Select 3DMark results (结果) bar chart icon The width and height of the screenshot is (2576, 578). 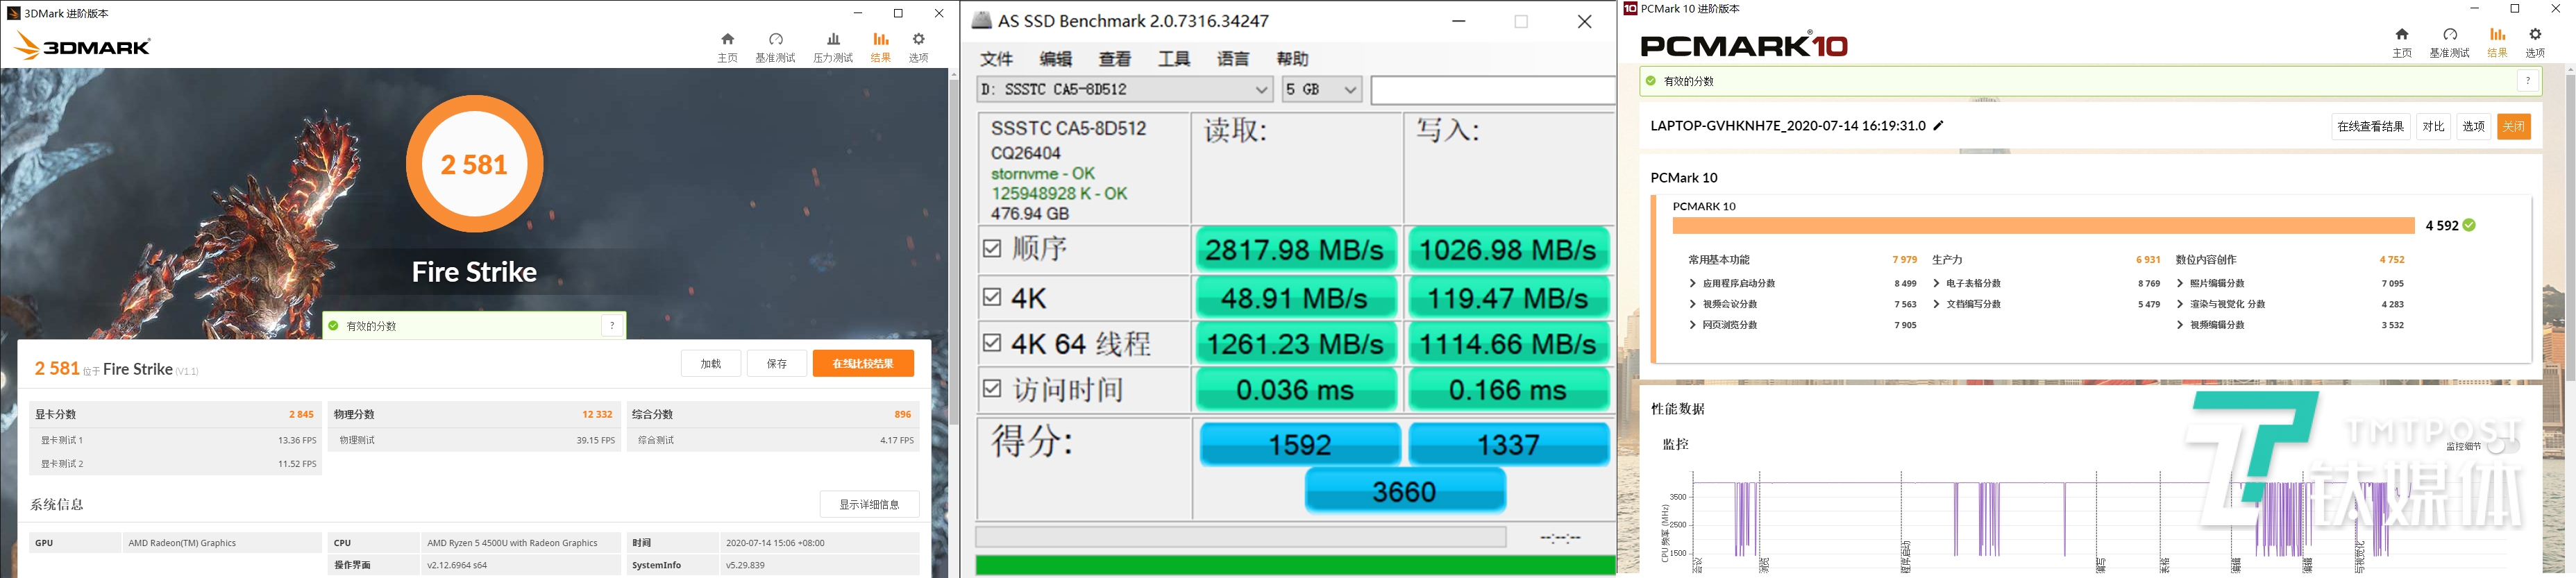881,47
